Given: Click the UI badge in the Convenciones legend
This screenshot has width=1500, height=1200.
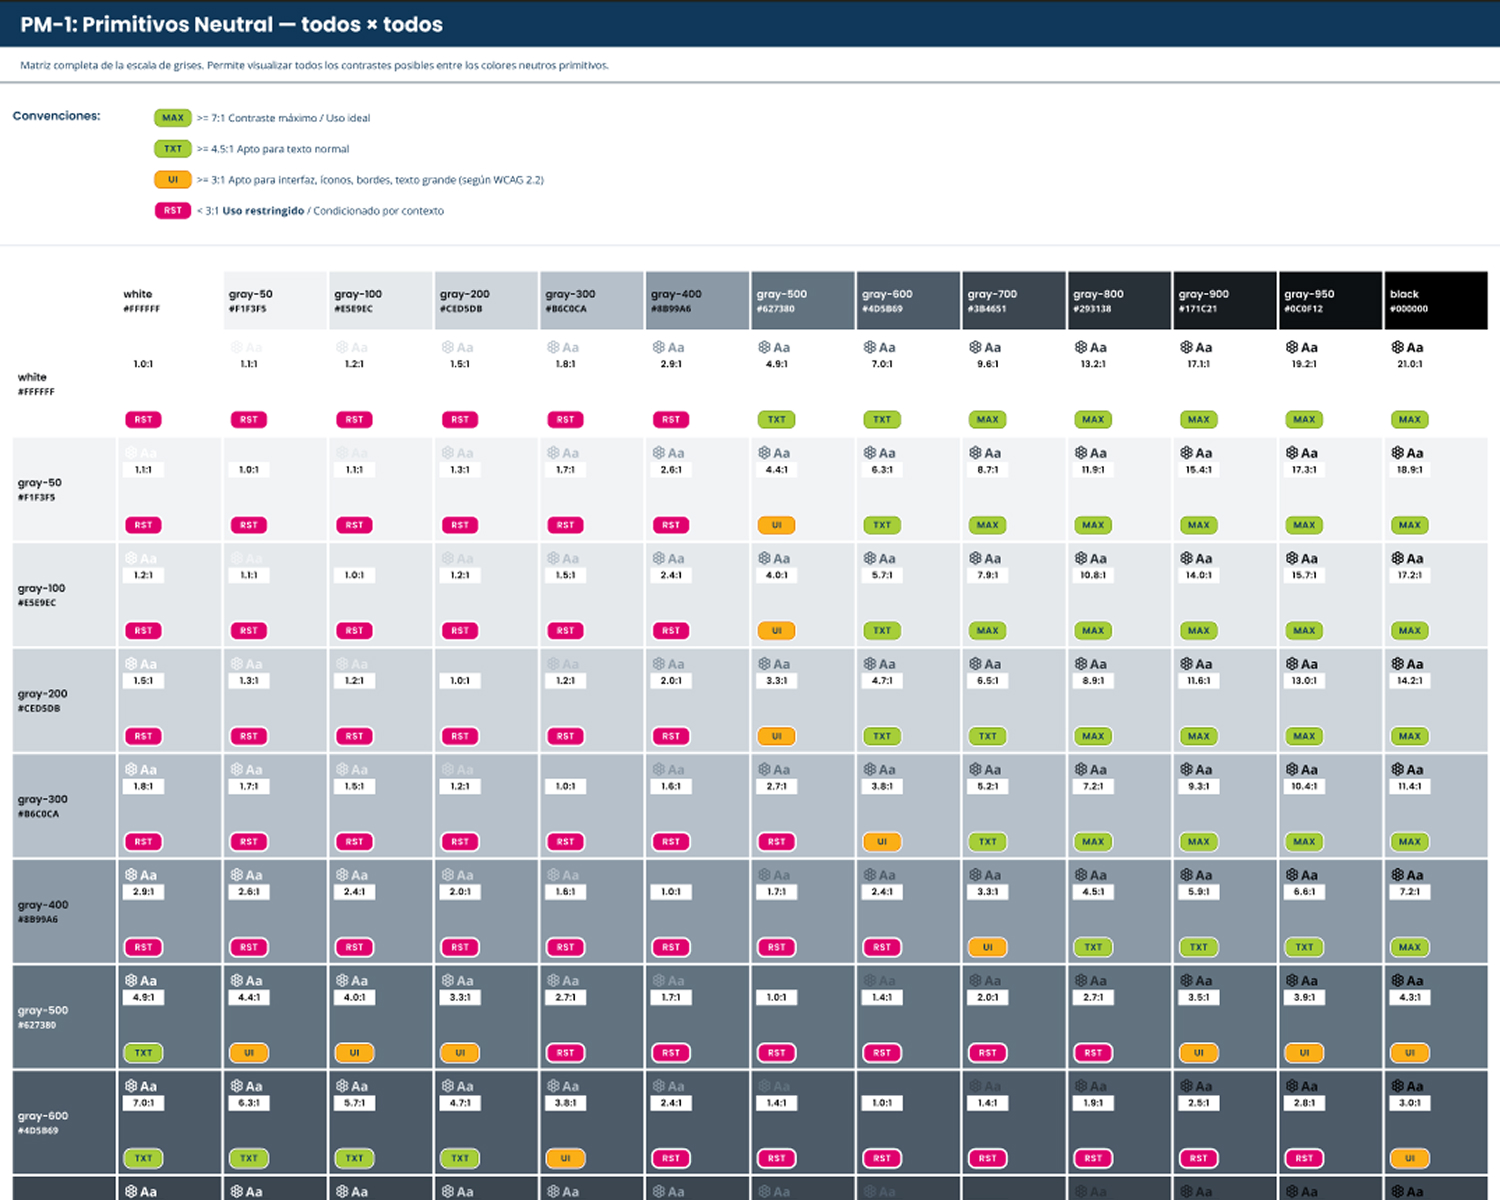Looking at the screenshot, I should pos(172,180).
